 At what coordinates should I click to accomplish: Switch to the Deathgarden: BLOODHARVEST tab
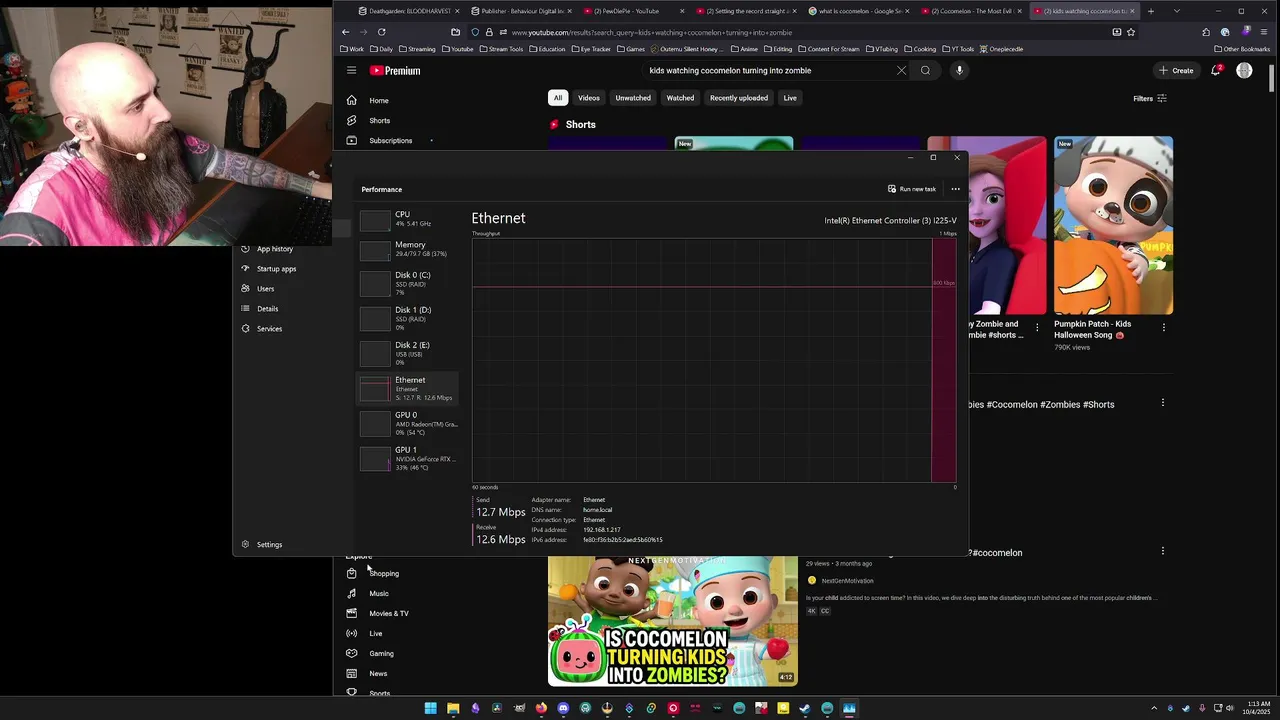[x=408, y=11]
